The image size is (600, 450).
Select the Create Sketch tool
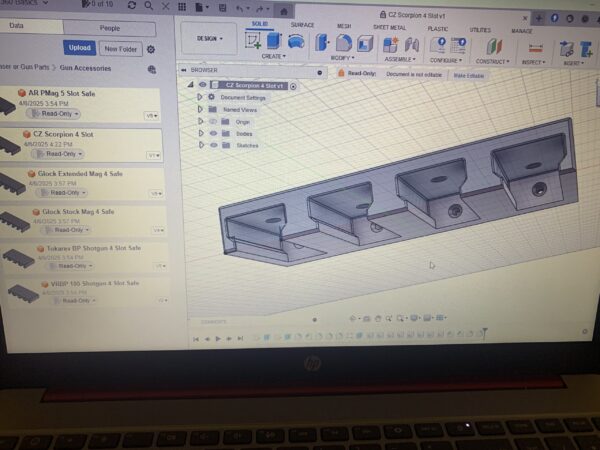253,41
